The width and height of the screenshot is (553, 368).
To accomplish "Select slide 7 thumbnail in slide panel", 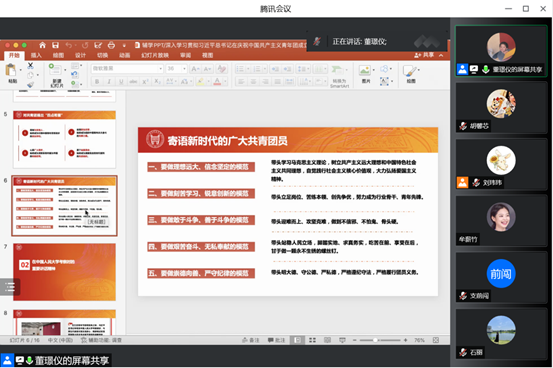I will click(x=64, y=272).
